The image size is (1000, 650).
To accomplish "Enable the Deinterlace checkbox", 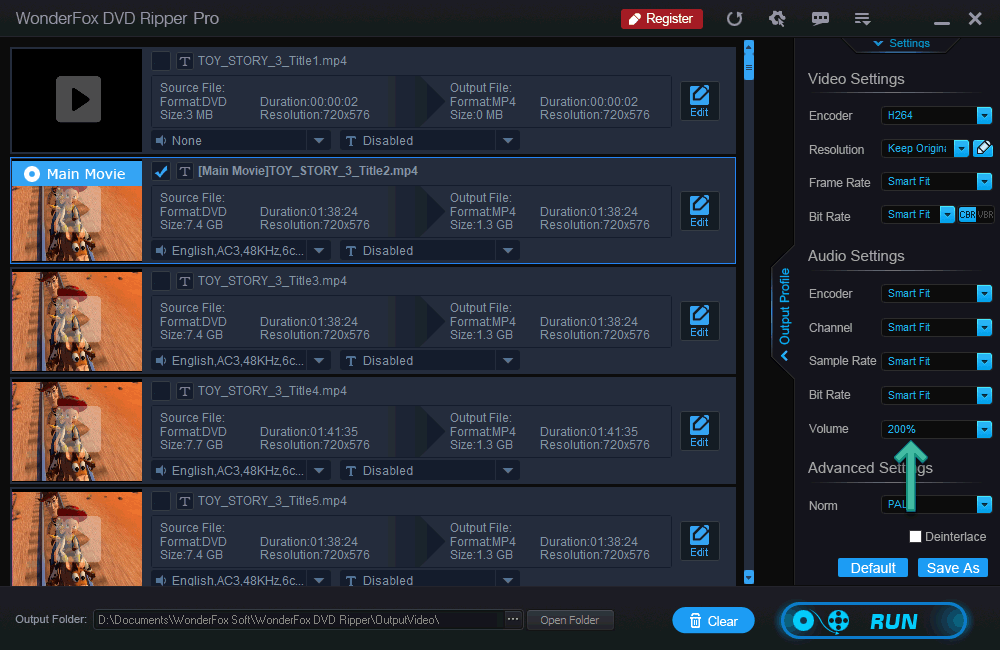I will (x=915, y=536).
